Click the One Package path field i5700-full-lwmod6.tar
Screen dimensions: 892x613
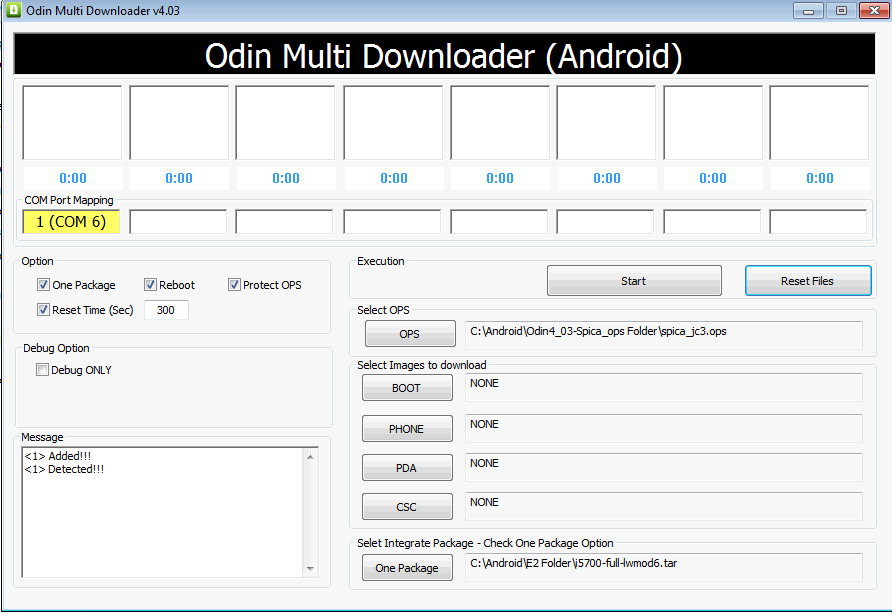664,568
